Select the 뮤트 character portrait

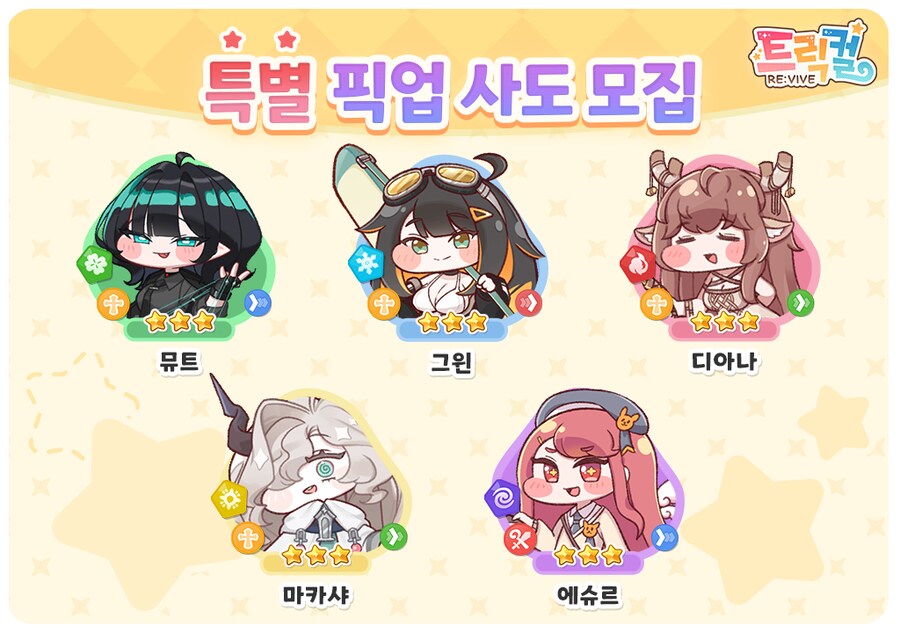point(179,244)
